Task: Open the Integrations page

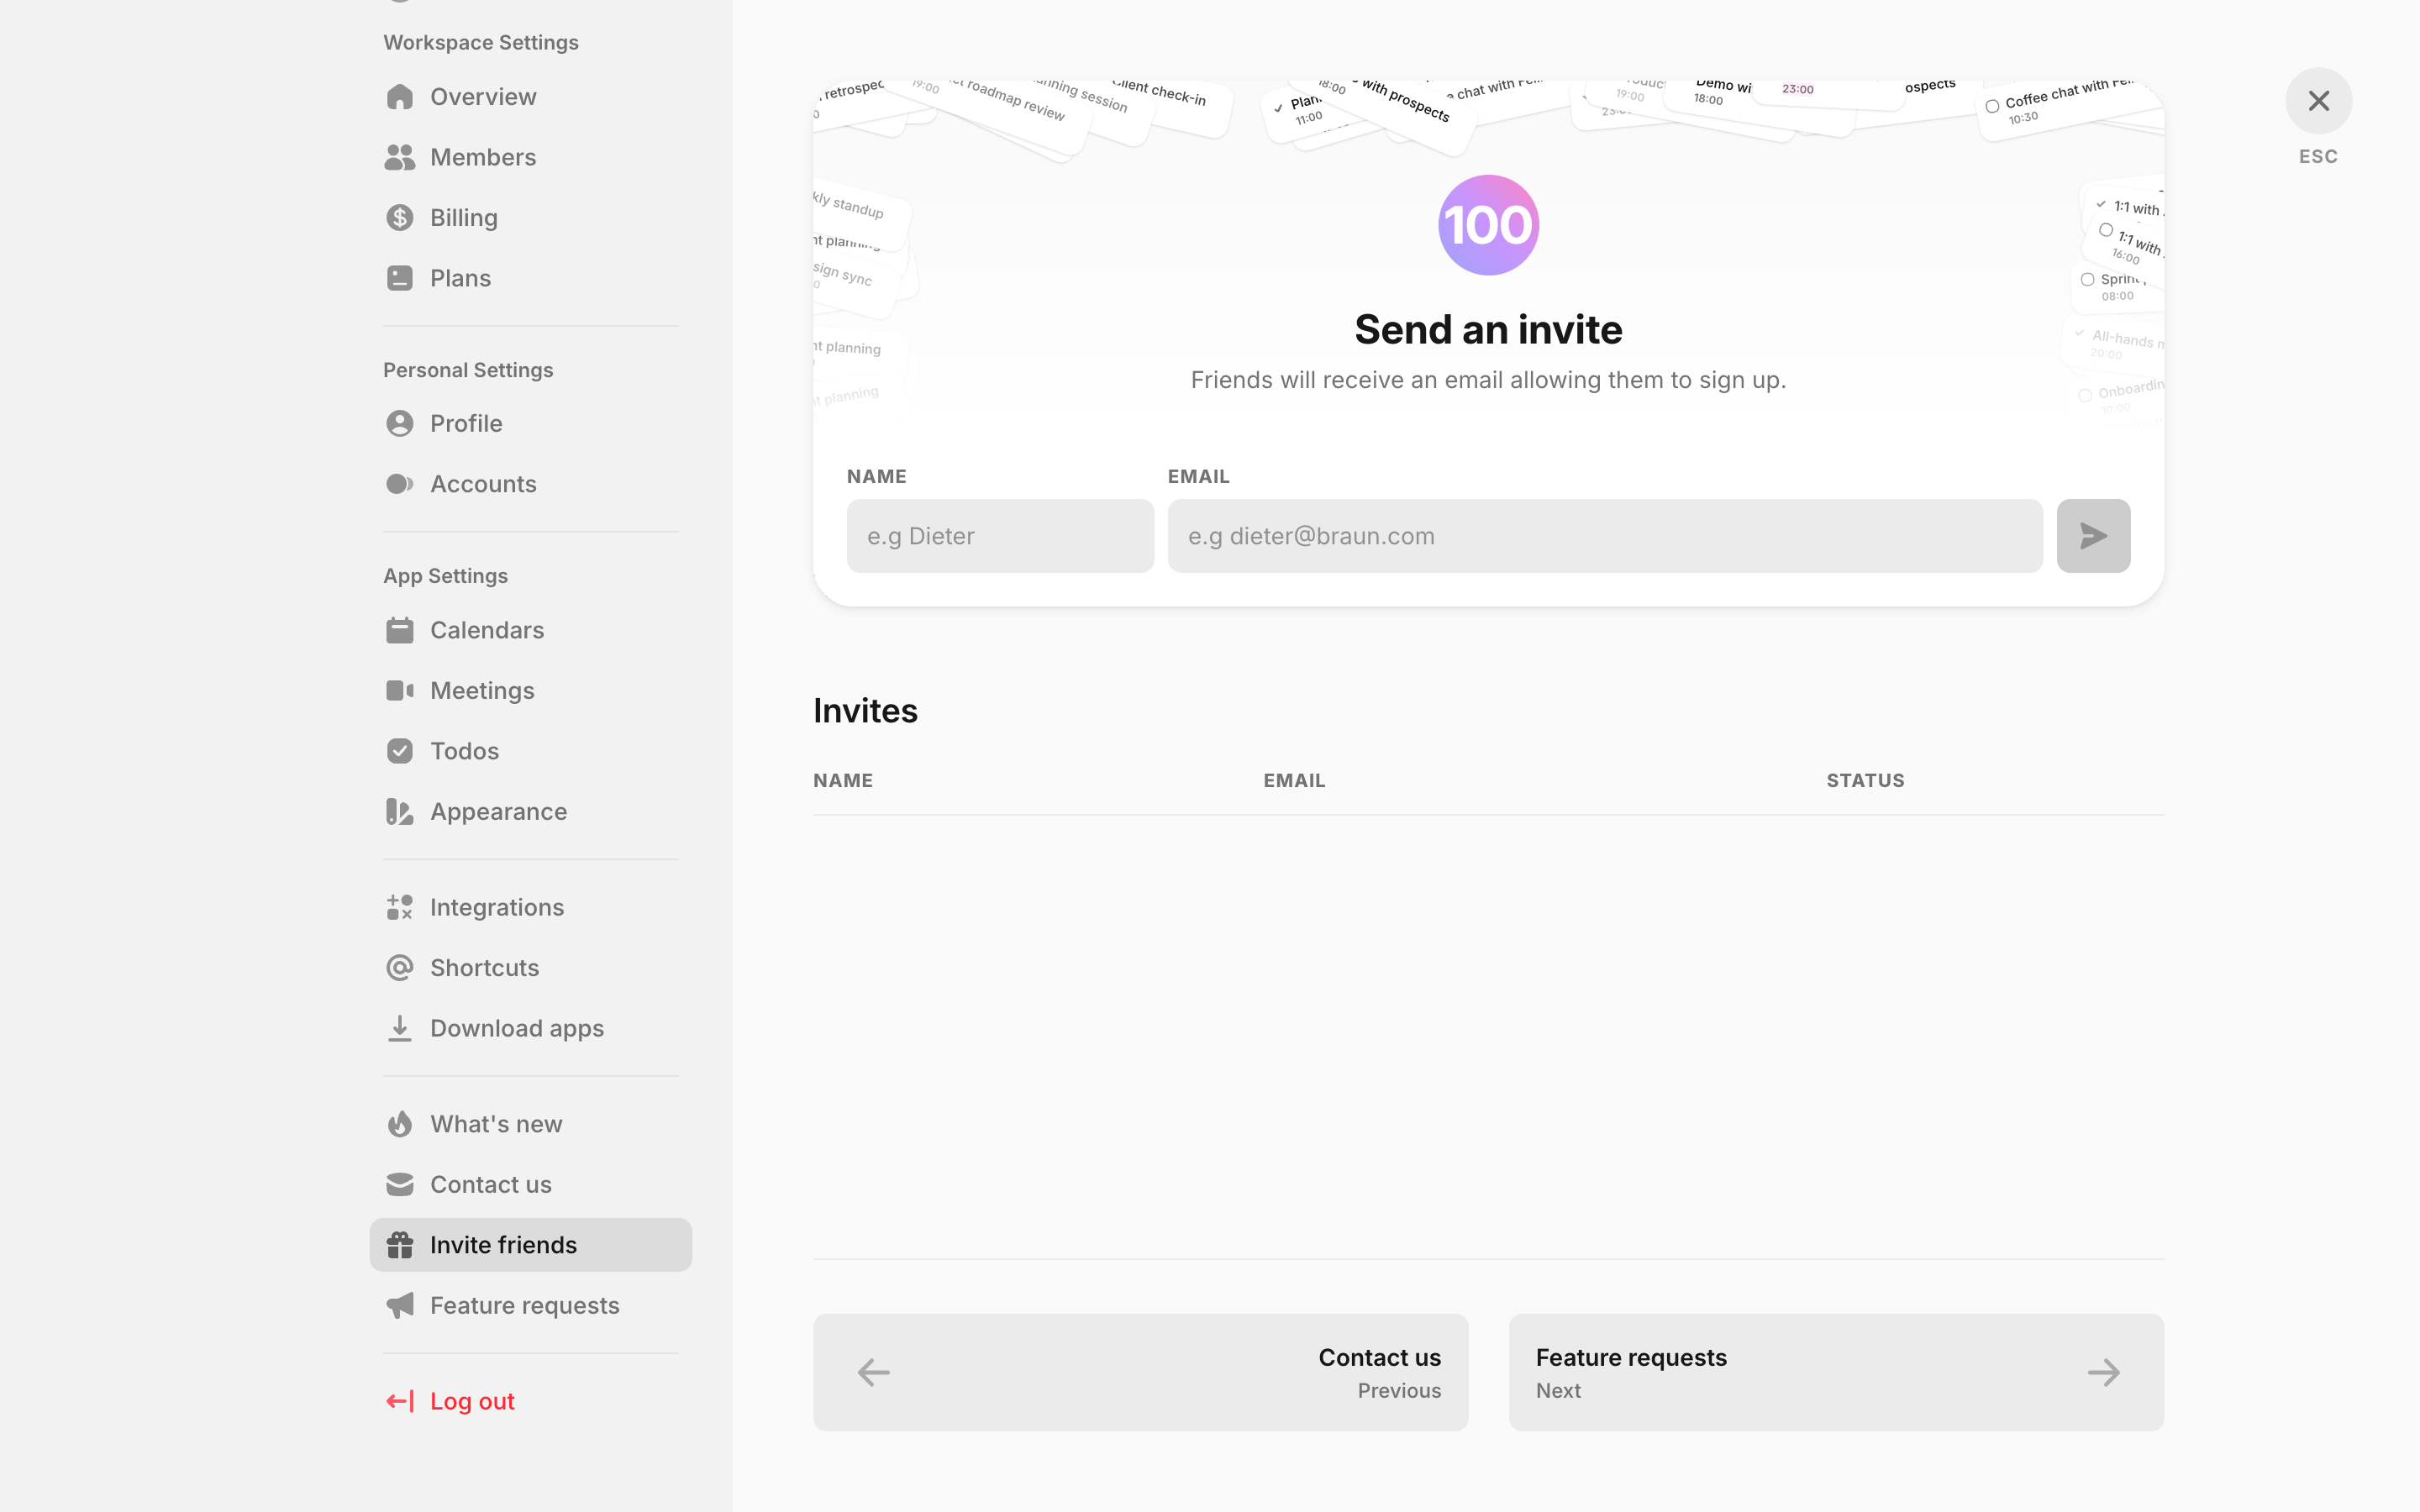Action: [x=530, y=907]
